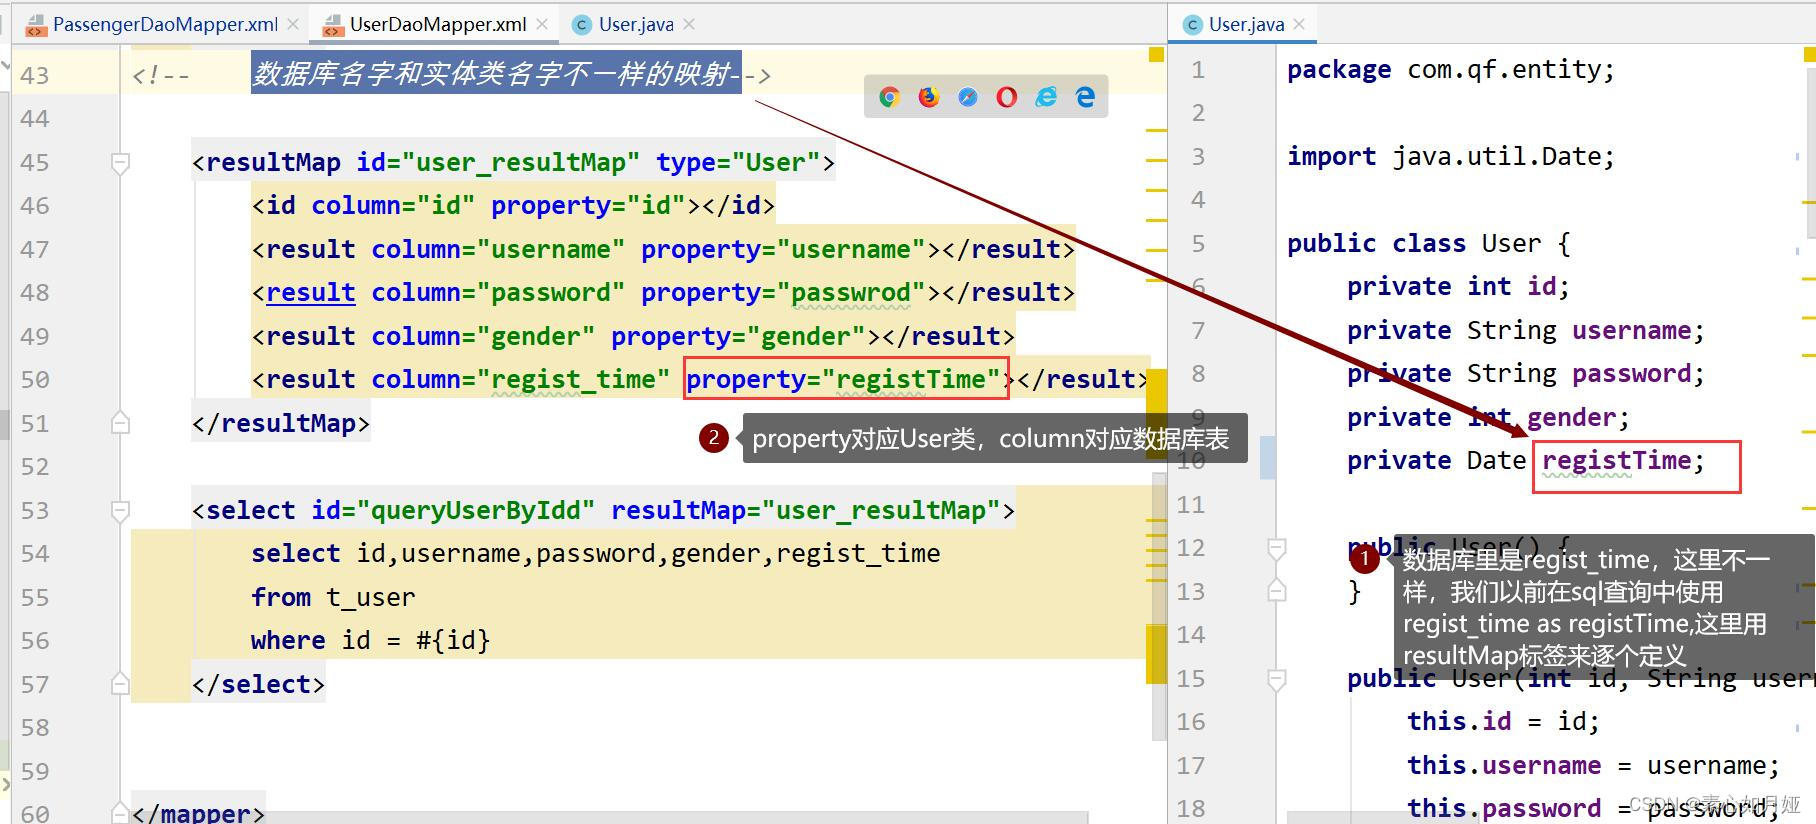Open in Safari browser icon

coord(967,97)
